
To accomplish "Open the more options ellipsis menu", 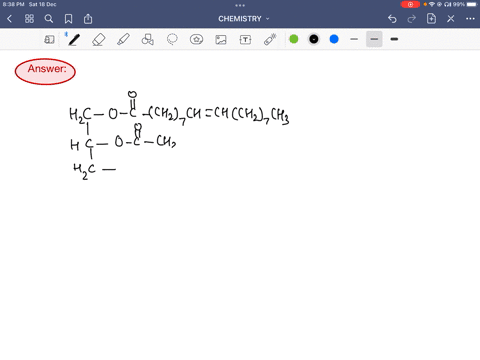I will (x=470, y=19).
